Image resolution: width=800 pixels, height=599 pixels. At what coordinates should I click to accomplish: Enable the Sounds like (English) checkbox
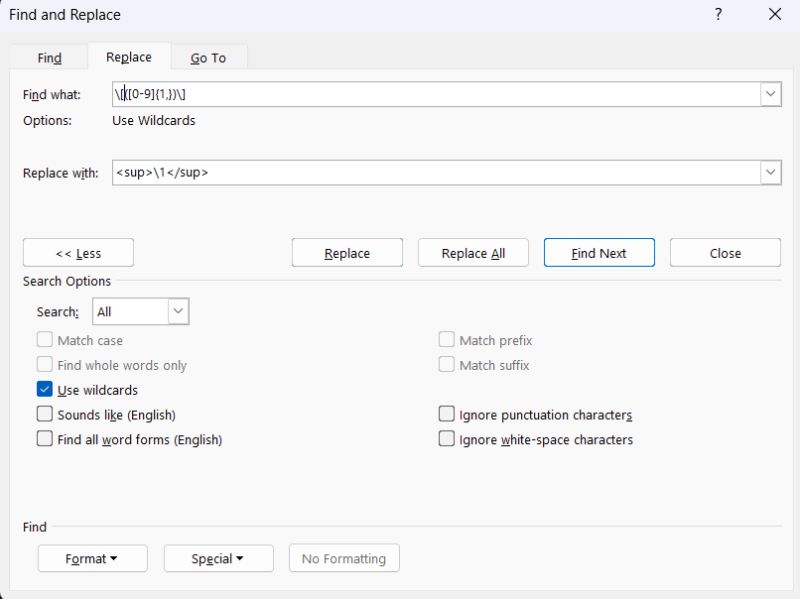pos(44,414)
